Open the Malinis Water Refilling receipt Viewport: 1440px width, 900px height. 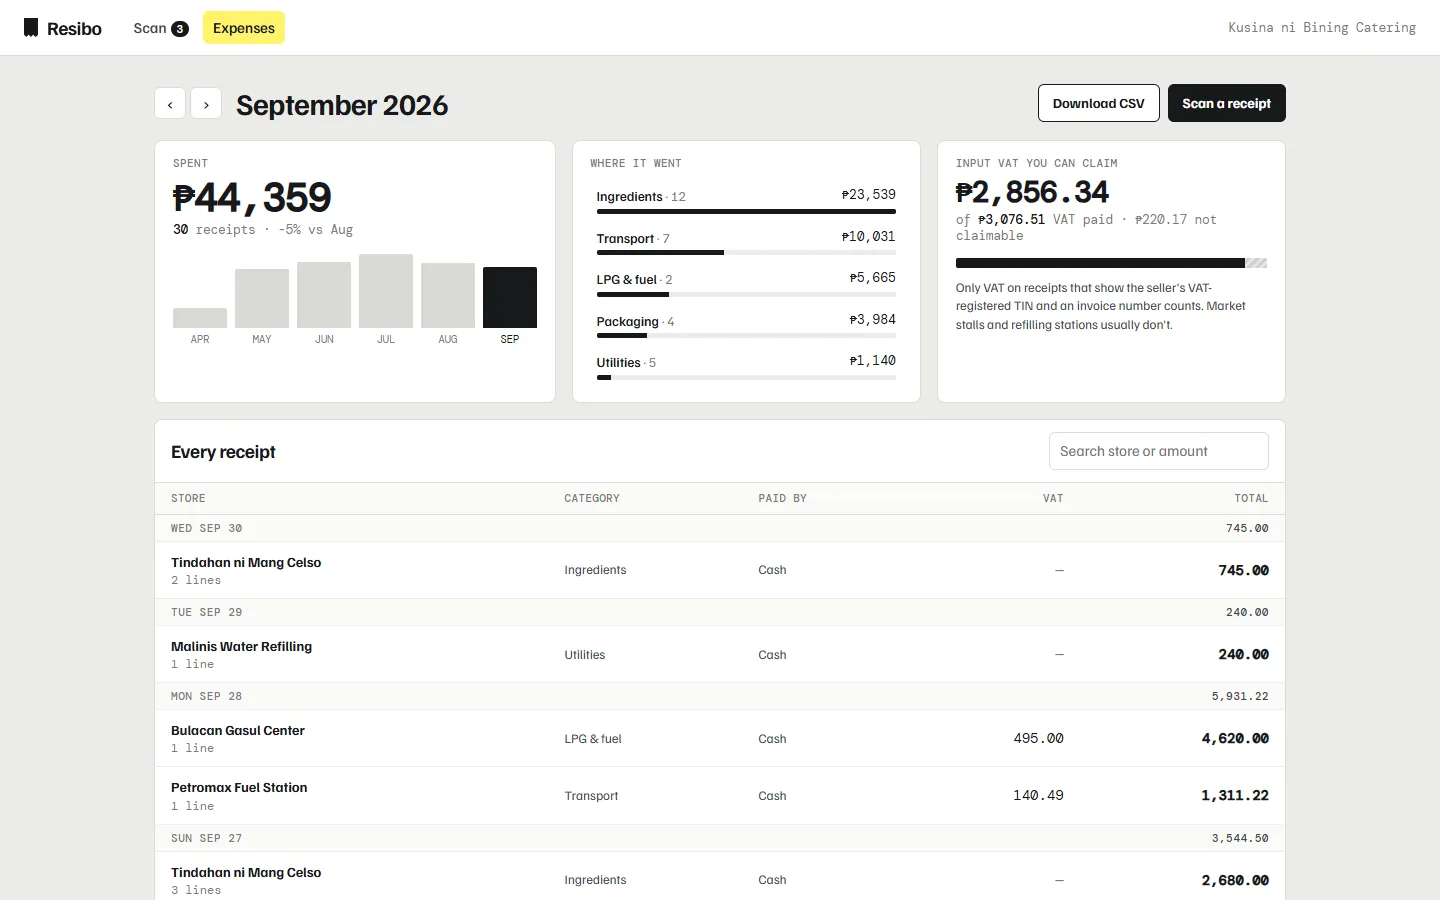(x=720, y=654)
